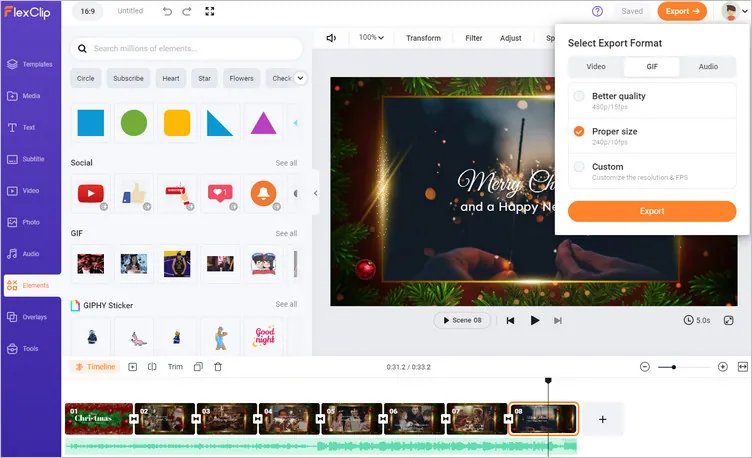Select the Heart tag chip
Screen dimensions: 752x458
(x=171, y=78)
